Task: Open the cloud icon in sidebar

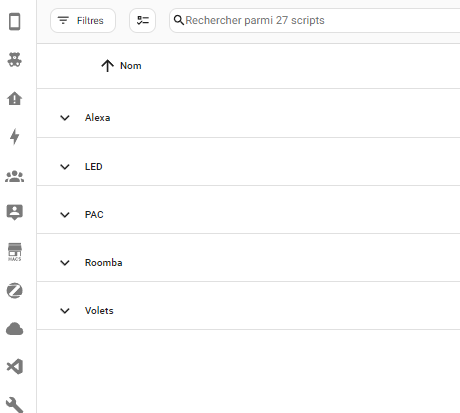Action: (15, 329)
